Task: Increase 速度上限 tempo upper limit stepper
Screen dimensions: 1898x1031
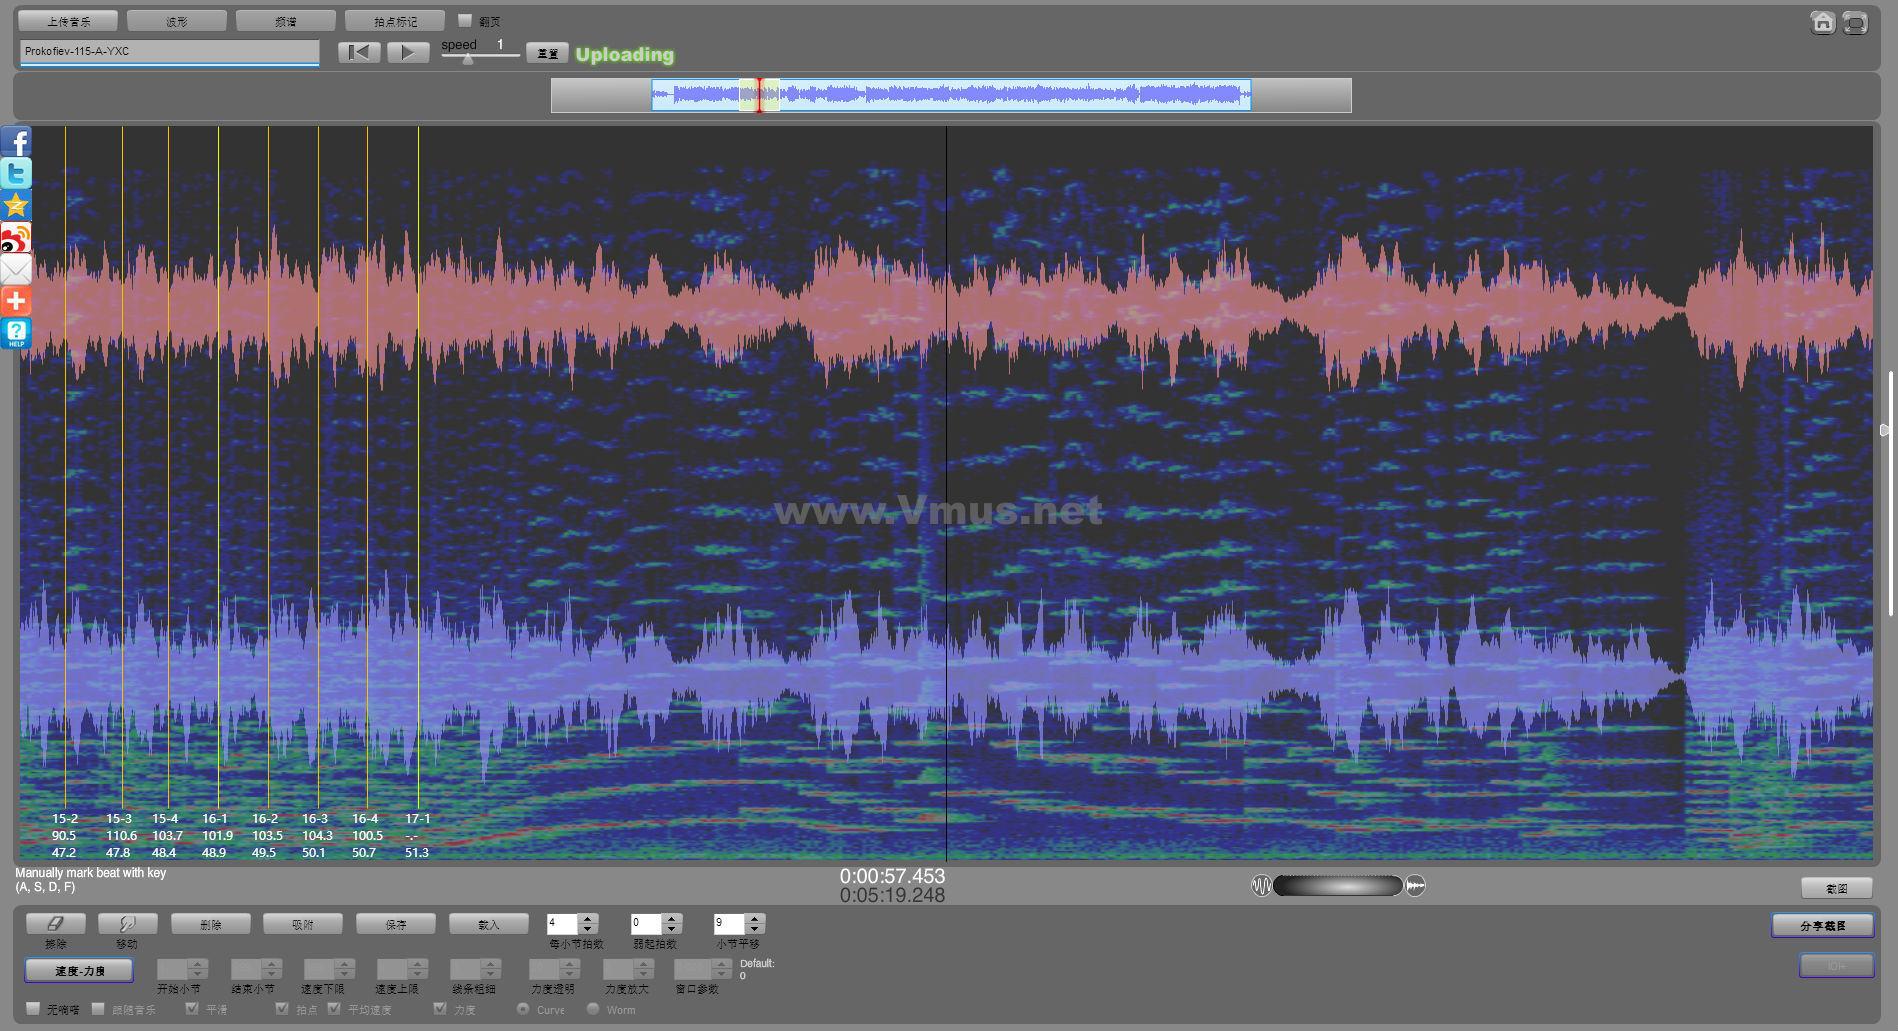Action: point(418,964)
